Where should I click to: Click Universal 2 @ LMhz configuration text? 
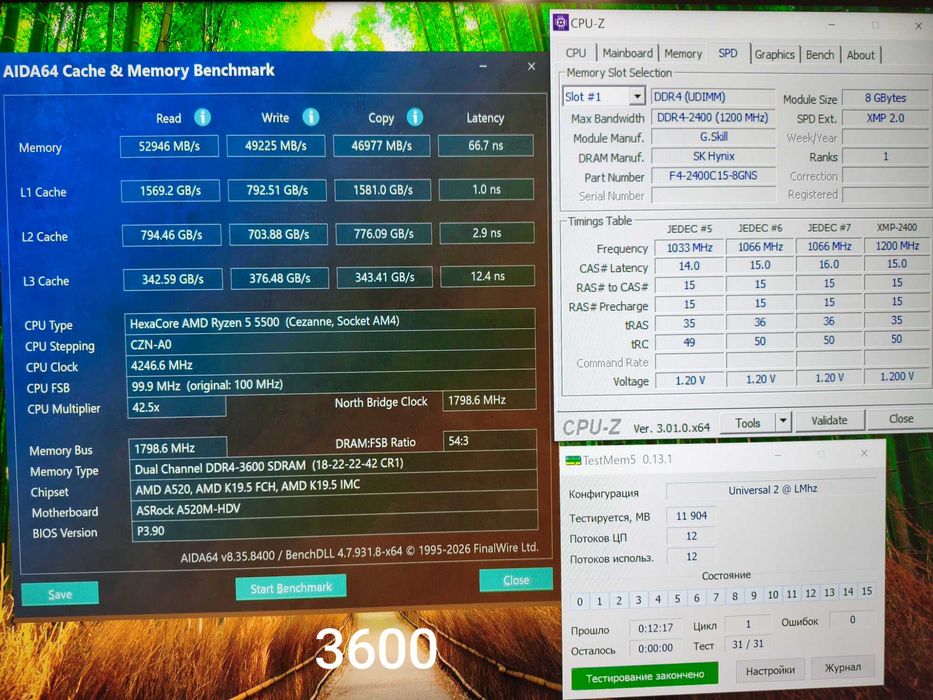coord(772,489)
